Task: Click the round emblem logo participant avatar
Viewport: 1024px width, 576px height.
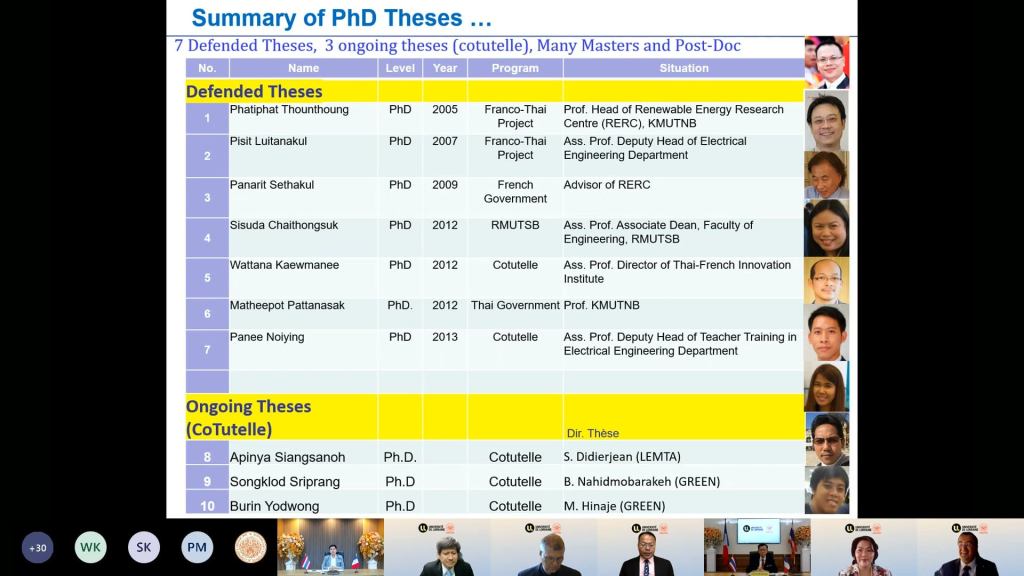Action: click(x=250, y=547)
